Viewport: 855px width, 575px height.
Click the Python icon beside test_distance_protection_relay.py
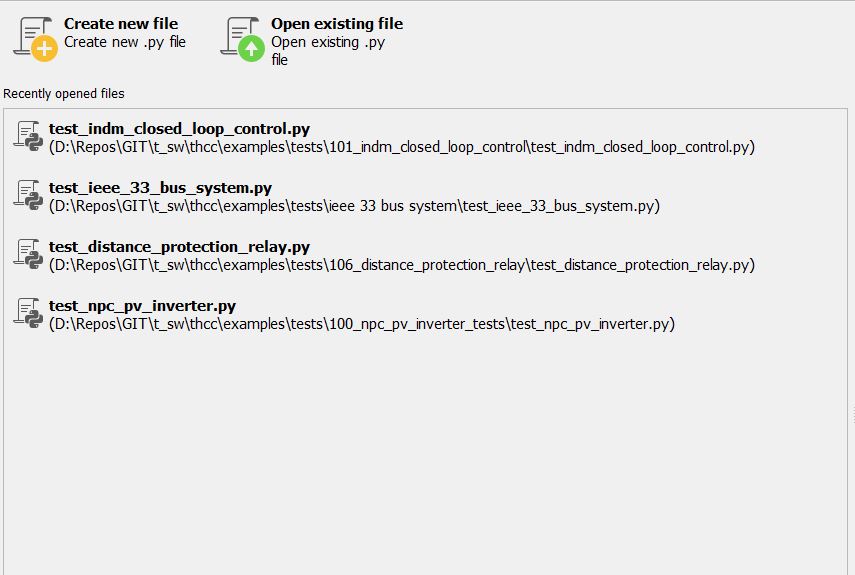[27, 253]
